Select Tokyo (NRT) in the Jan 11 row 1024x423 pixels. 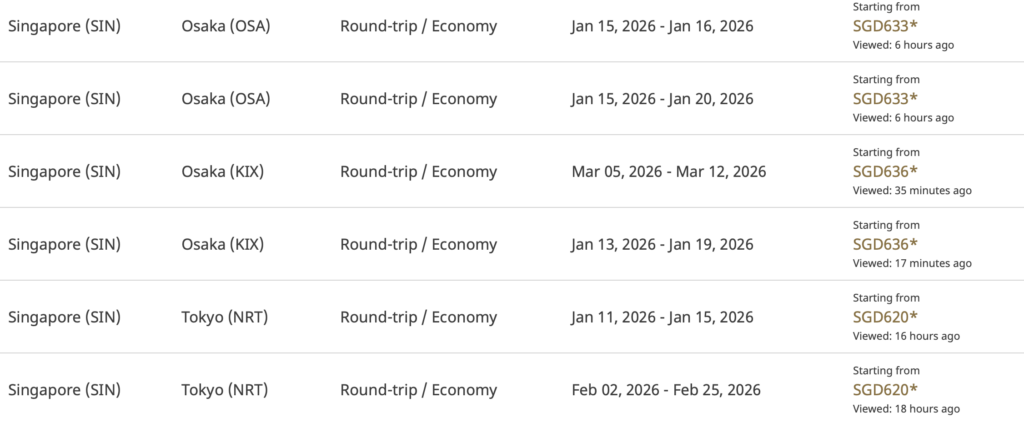(225, 318)
